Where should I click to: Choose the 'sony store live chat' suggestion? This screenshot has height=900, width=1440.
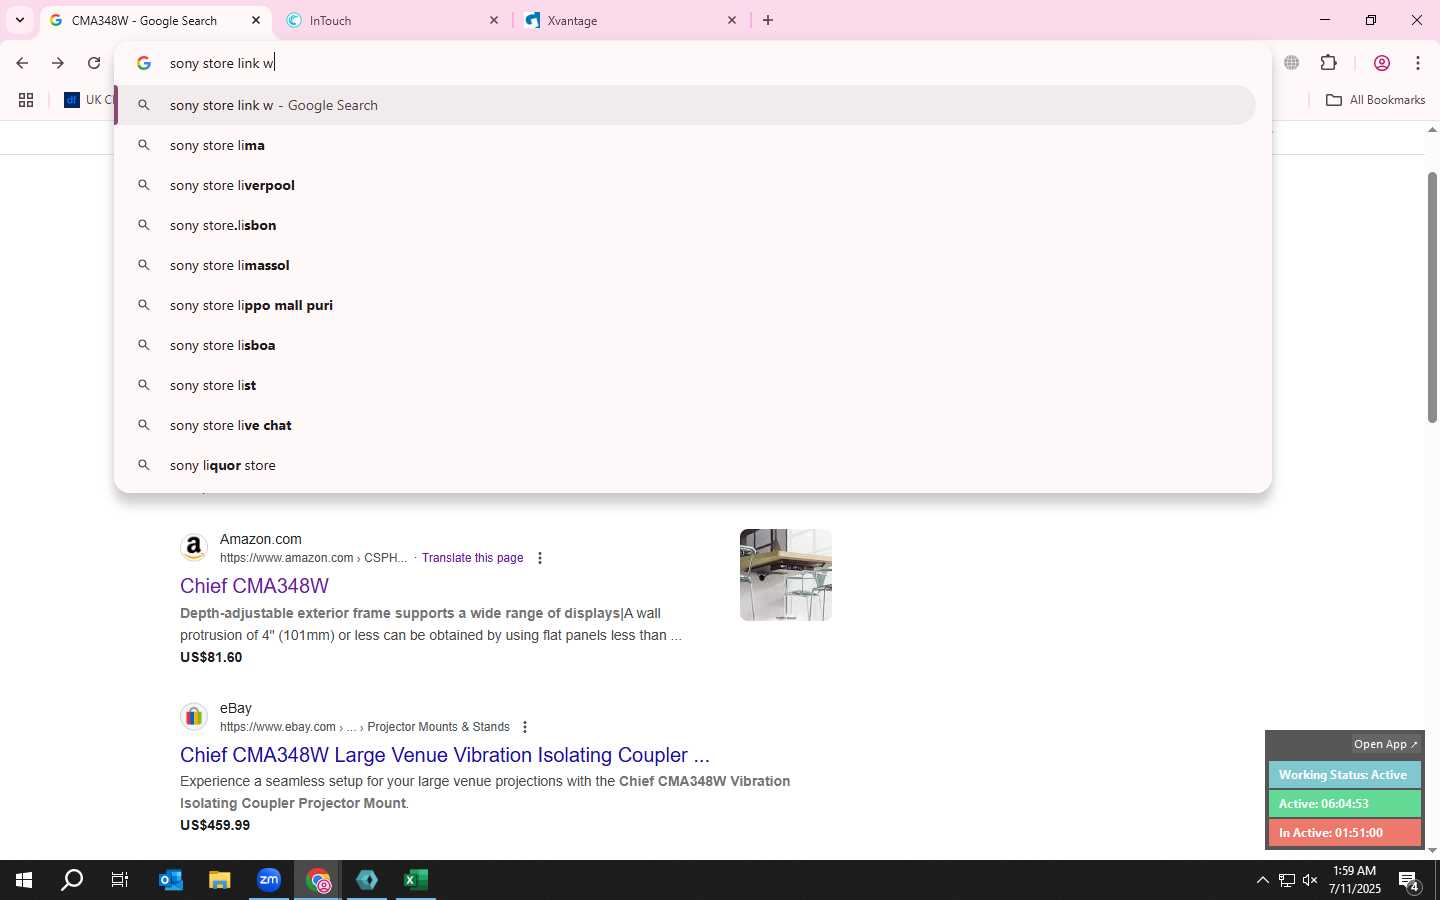(685, 425)
